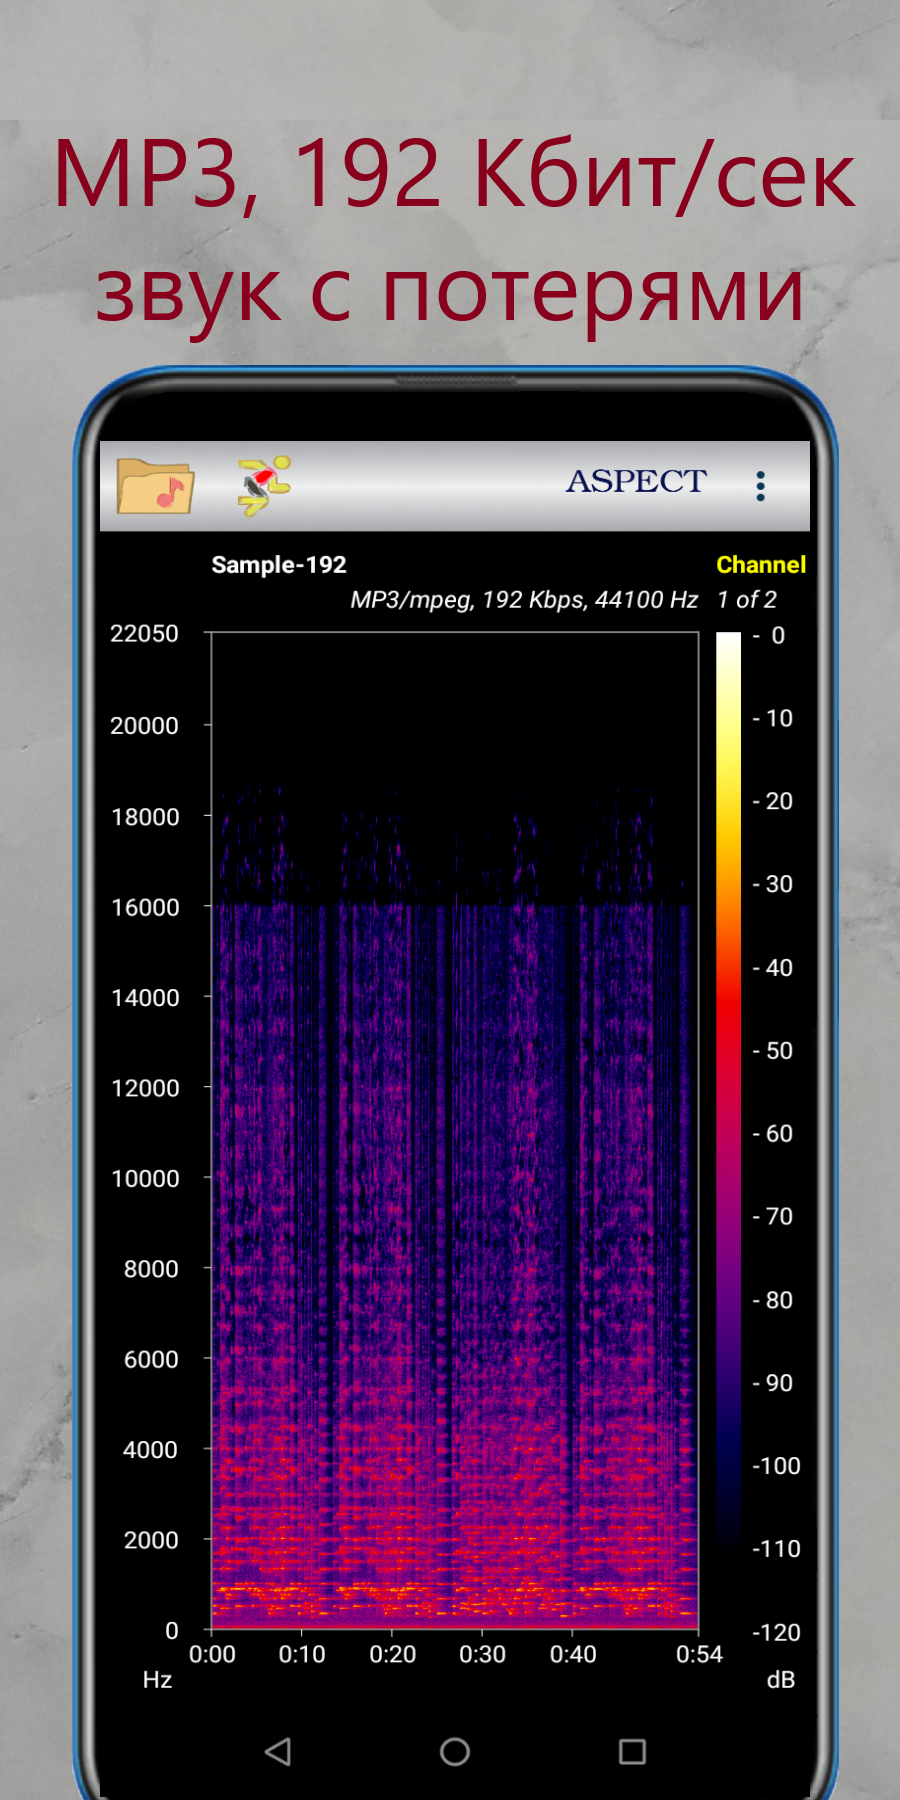Tap the 0:54 end time label

699,1655
